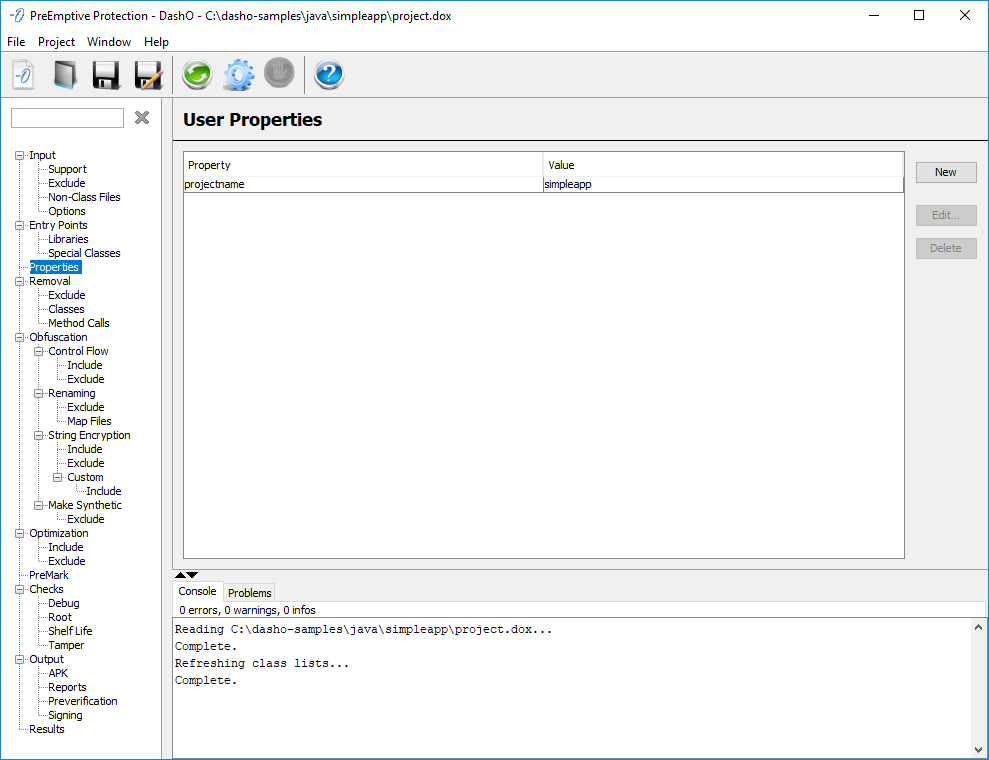Click the green Refresh class lists icon
Image resolution: width=989 pixels, height=760 pixels.
(196, 75)
